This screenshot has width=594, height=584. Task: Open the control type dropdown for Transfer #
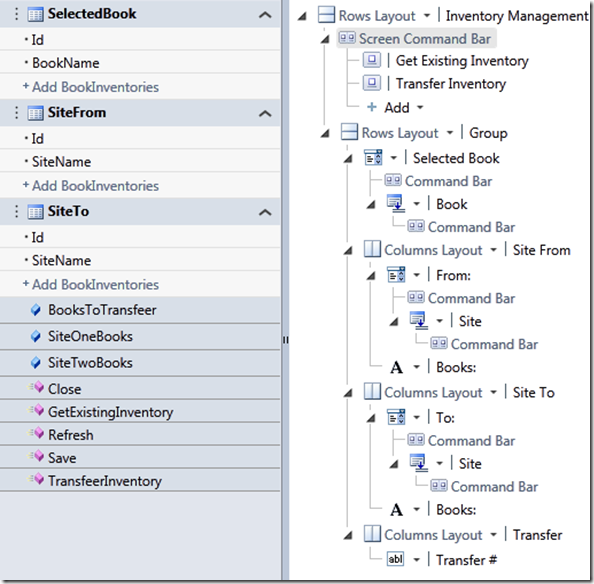416,560
